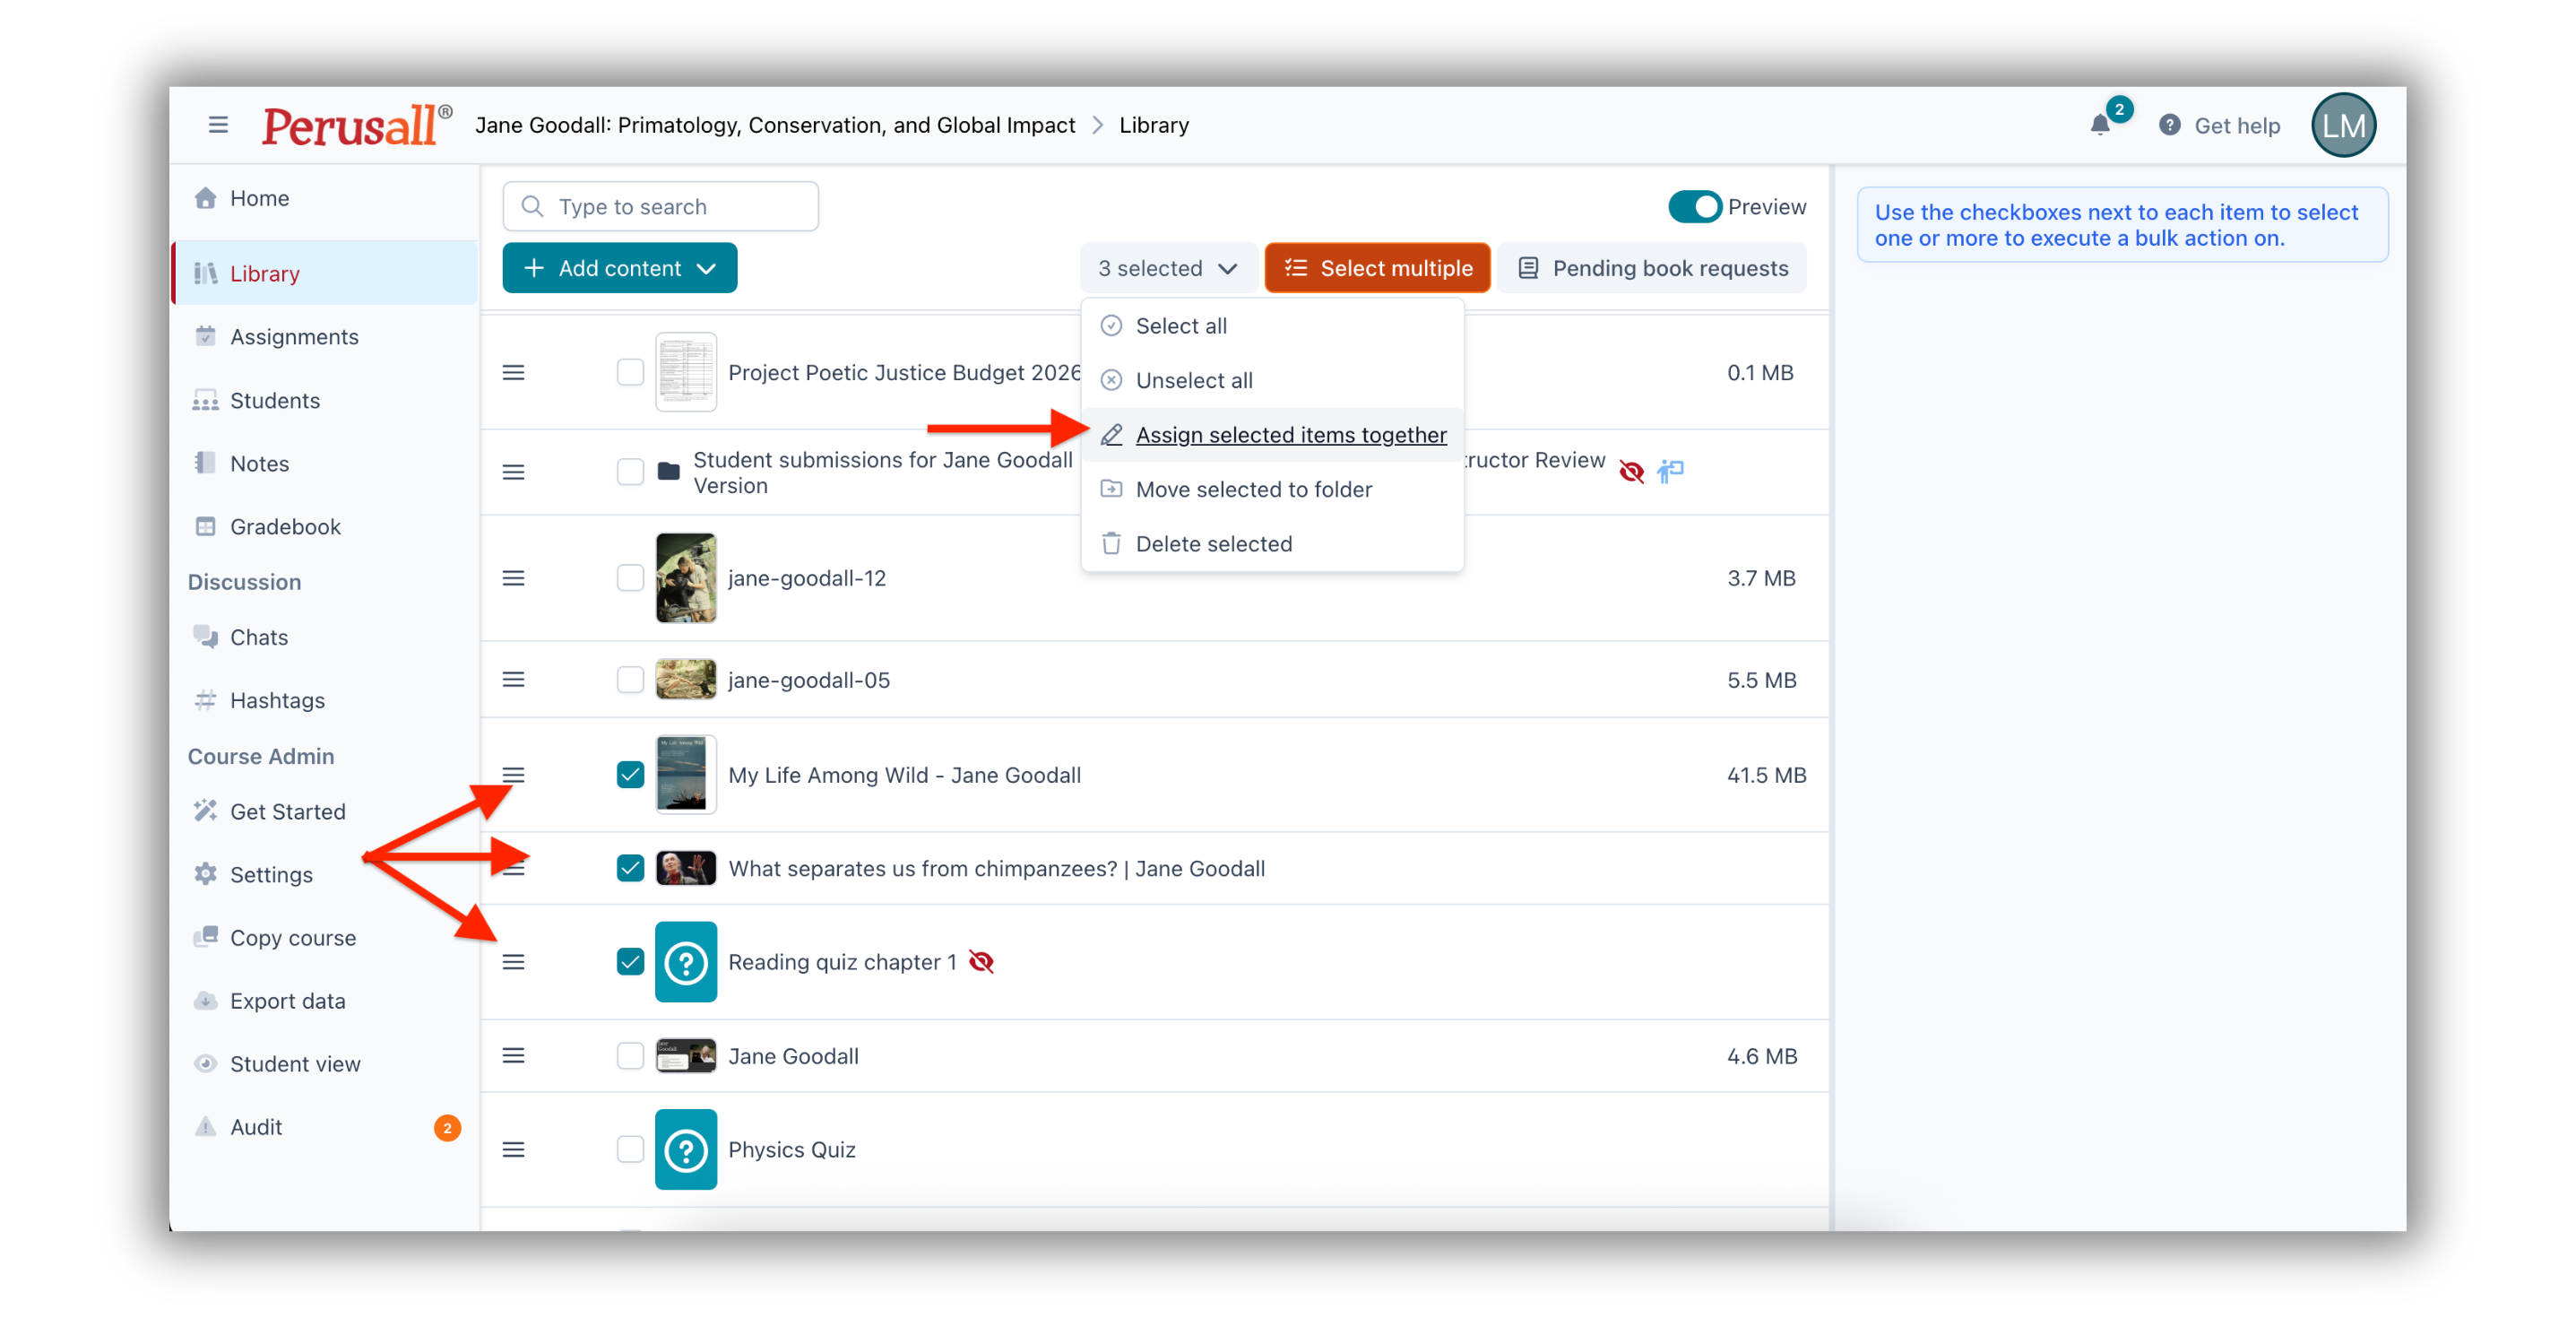Open Hashtags in the sidebar

277,700
